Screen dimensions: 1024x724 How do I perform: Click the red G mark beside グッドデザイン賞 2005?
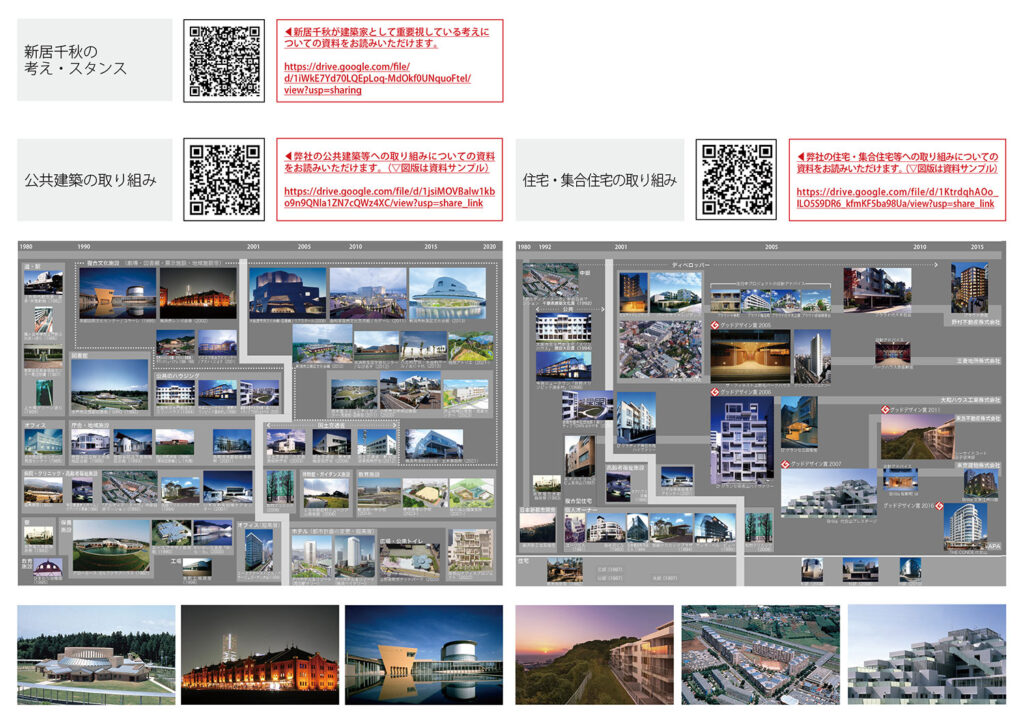(715, 325)
